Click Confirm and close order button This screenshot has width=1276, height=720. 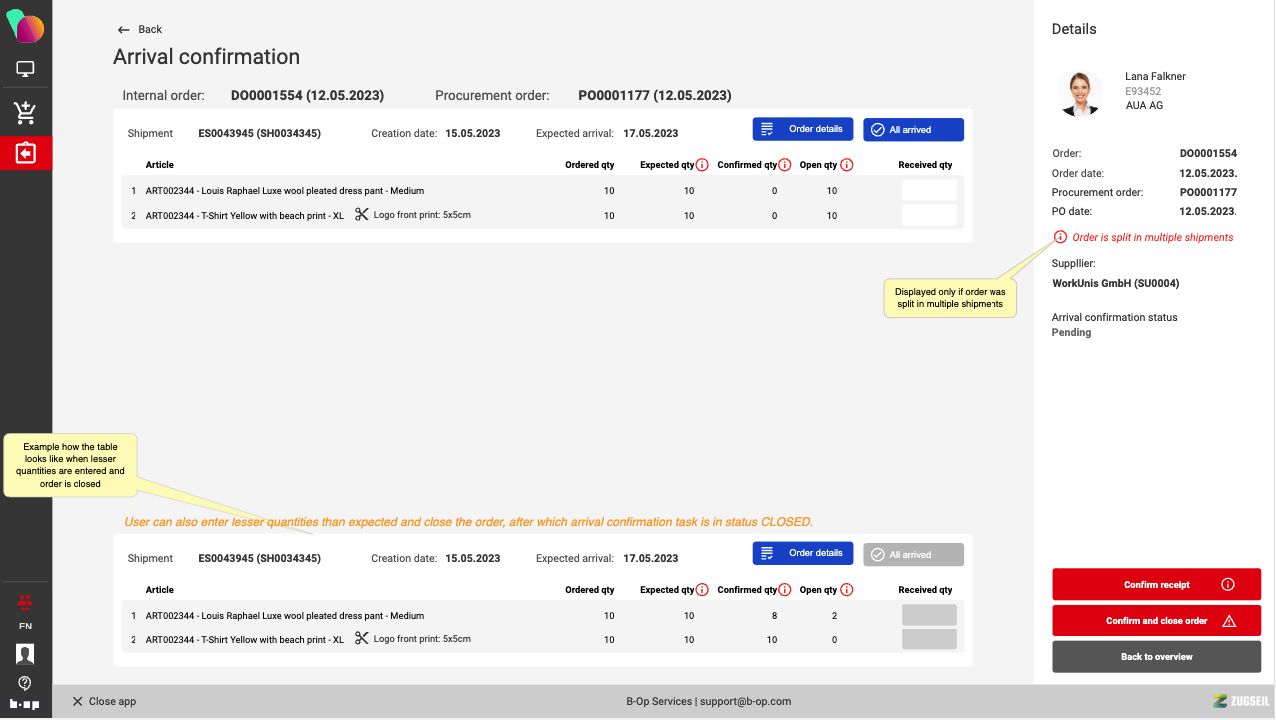point(1156,621)
